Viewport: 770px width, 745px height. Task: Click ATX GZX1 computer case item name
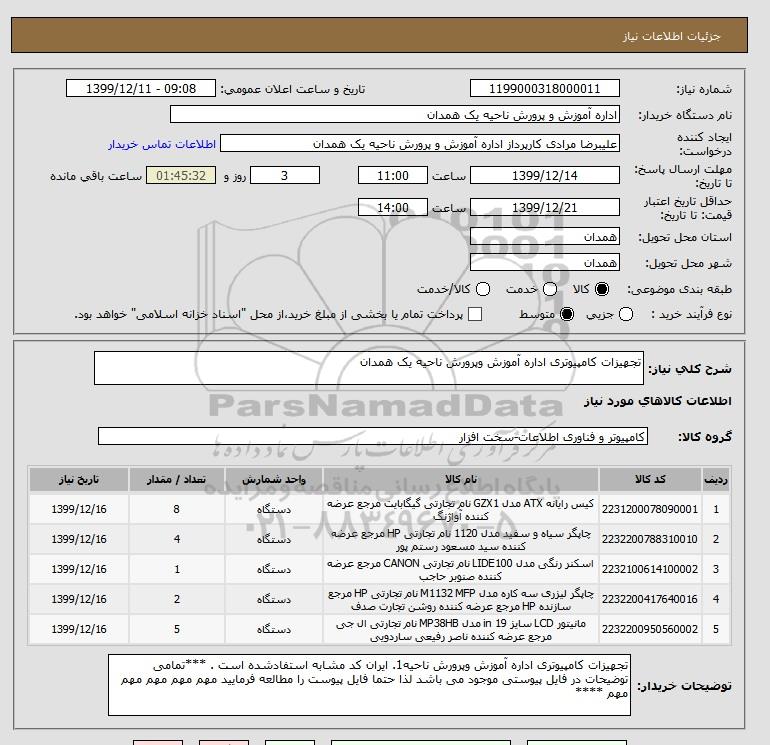tap(461, 510)
